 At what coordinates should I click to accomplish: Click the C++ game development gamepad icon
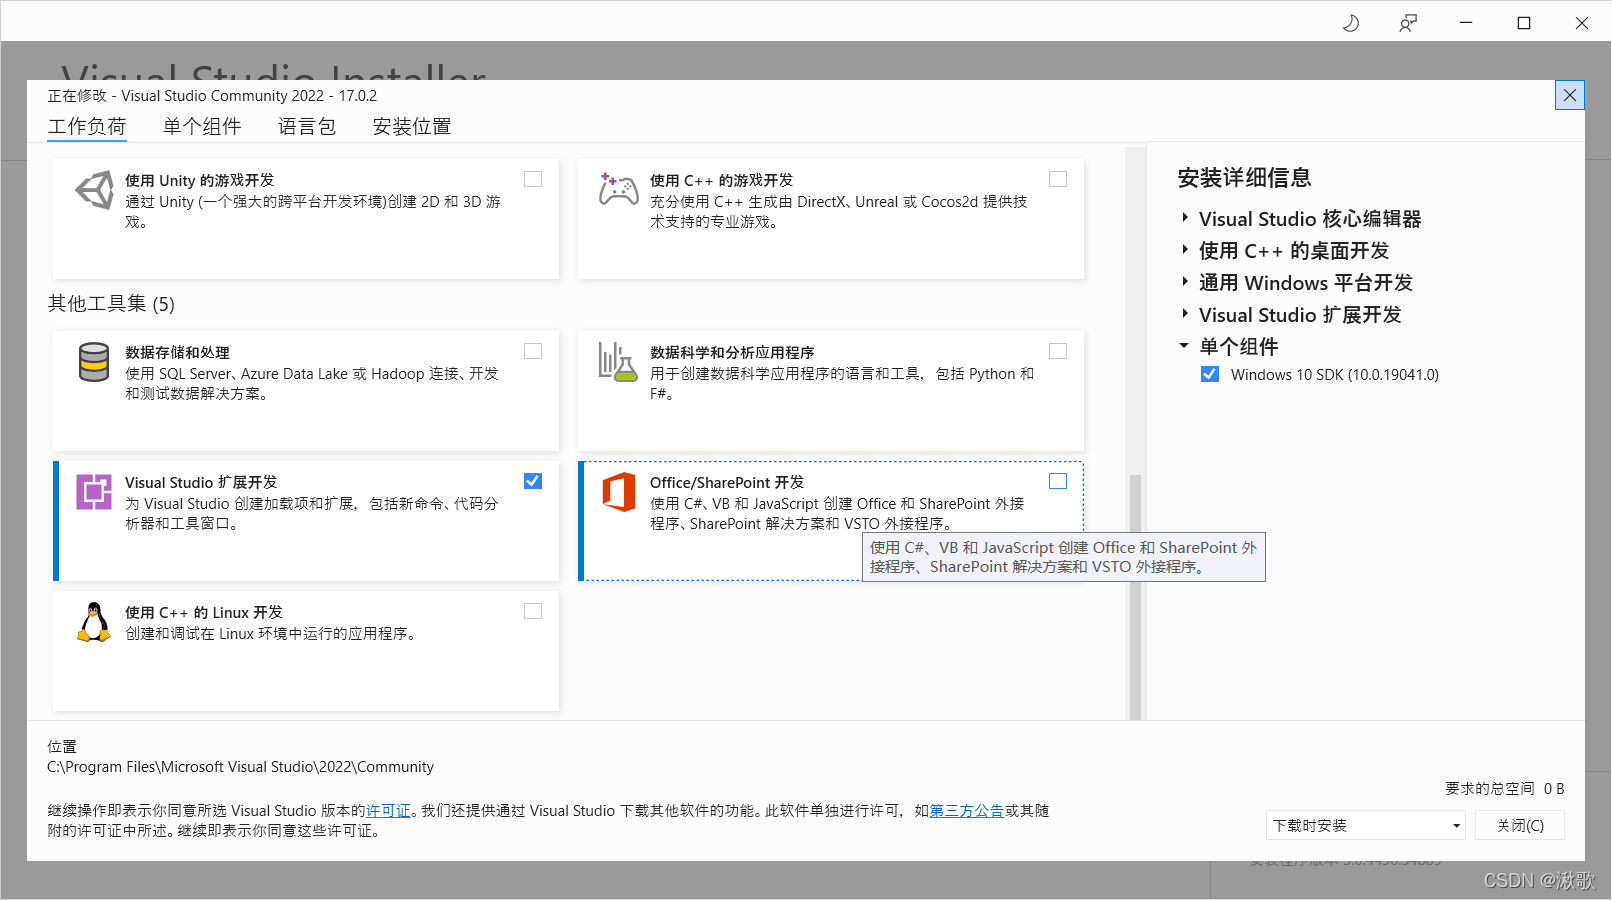(618, 189)
